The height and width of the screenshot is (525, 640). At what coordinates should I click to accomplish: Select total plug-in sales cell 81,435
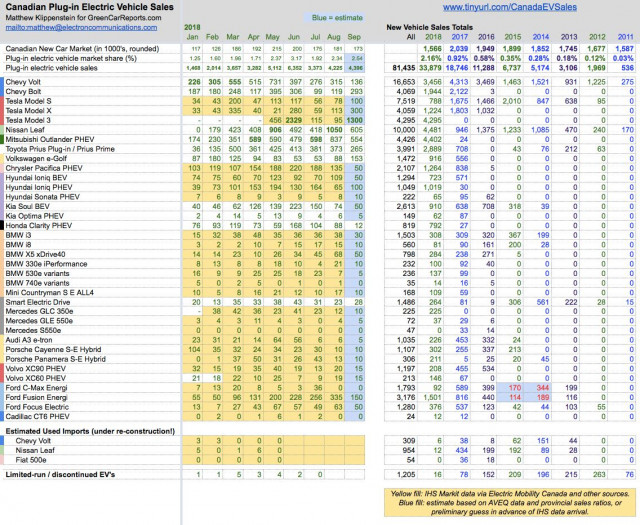(403, 68)
